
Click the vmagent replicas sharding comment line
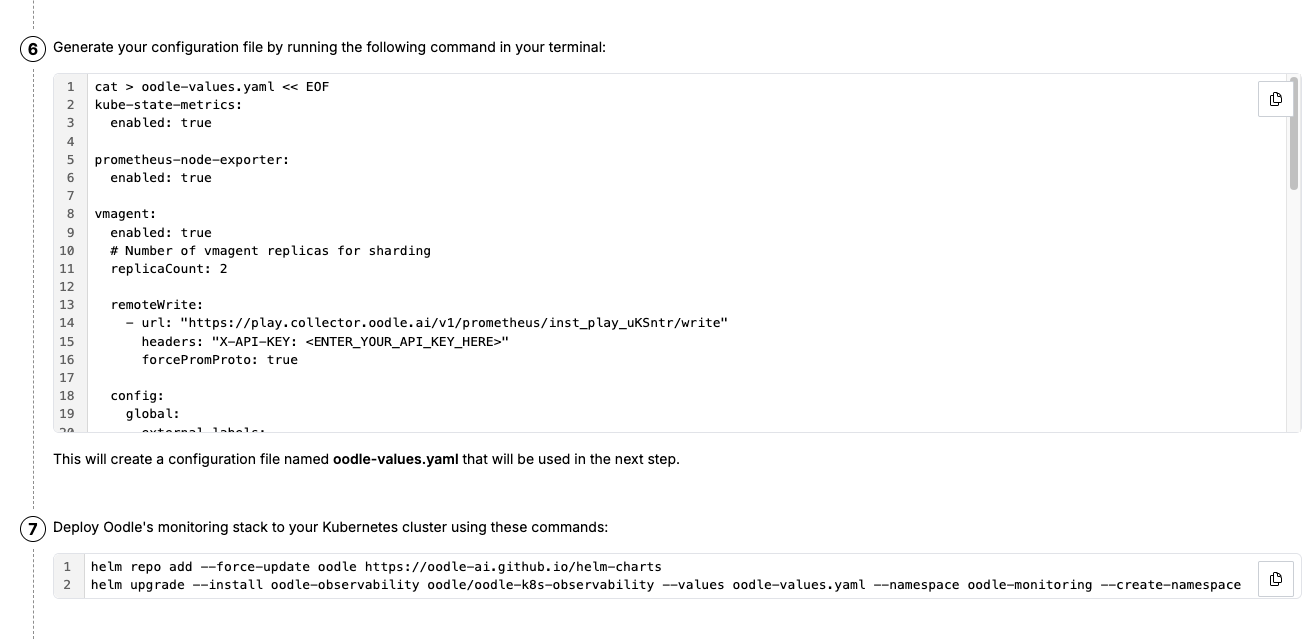pos(270,251)
